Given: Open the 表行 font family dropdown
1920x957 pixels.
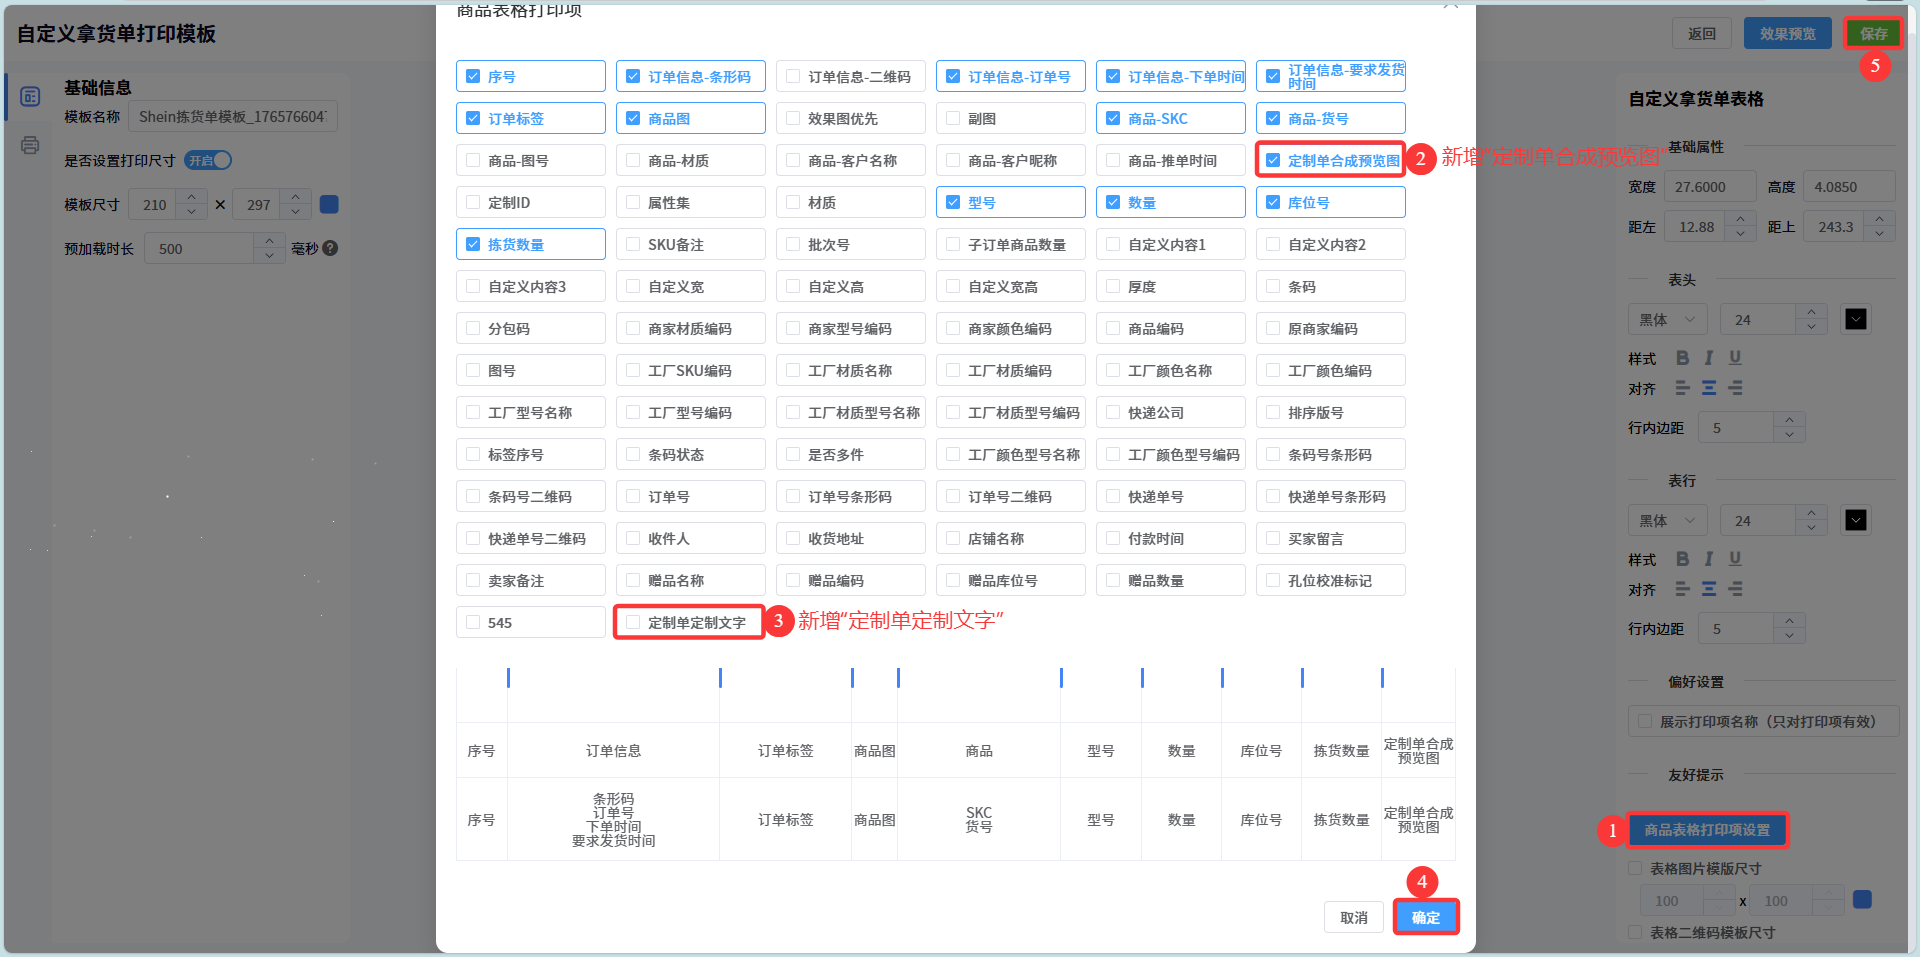Looking at the screenshot, I should 1667,521.
